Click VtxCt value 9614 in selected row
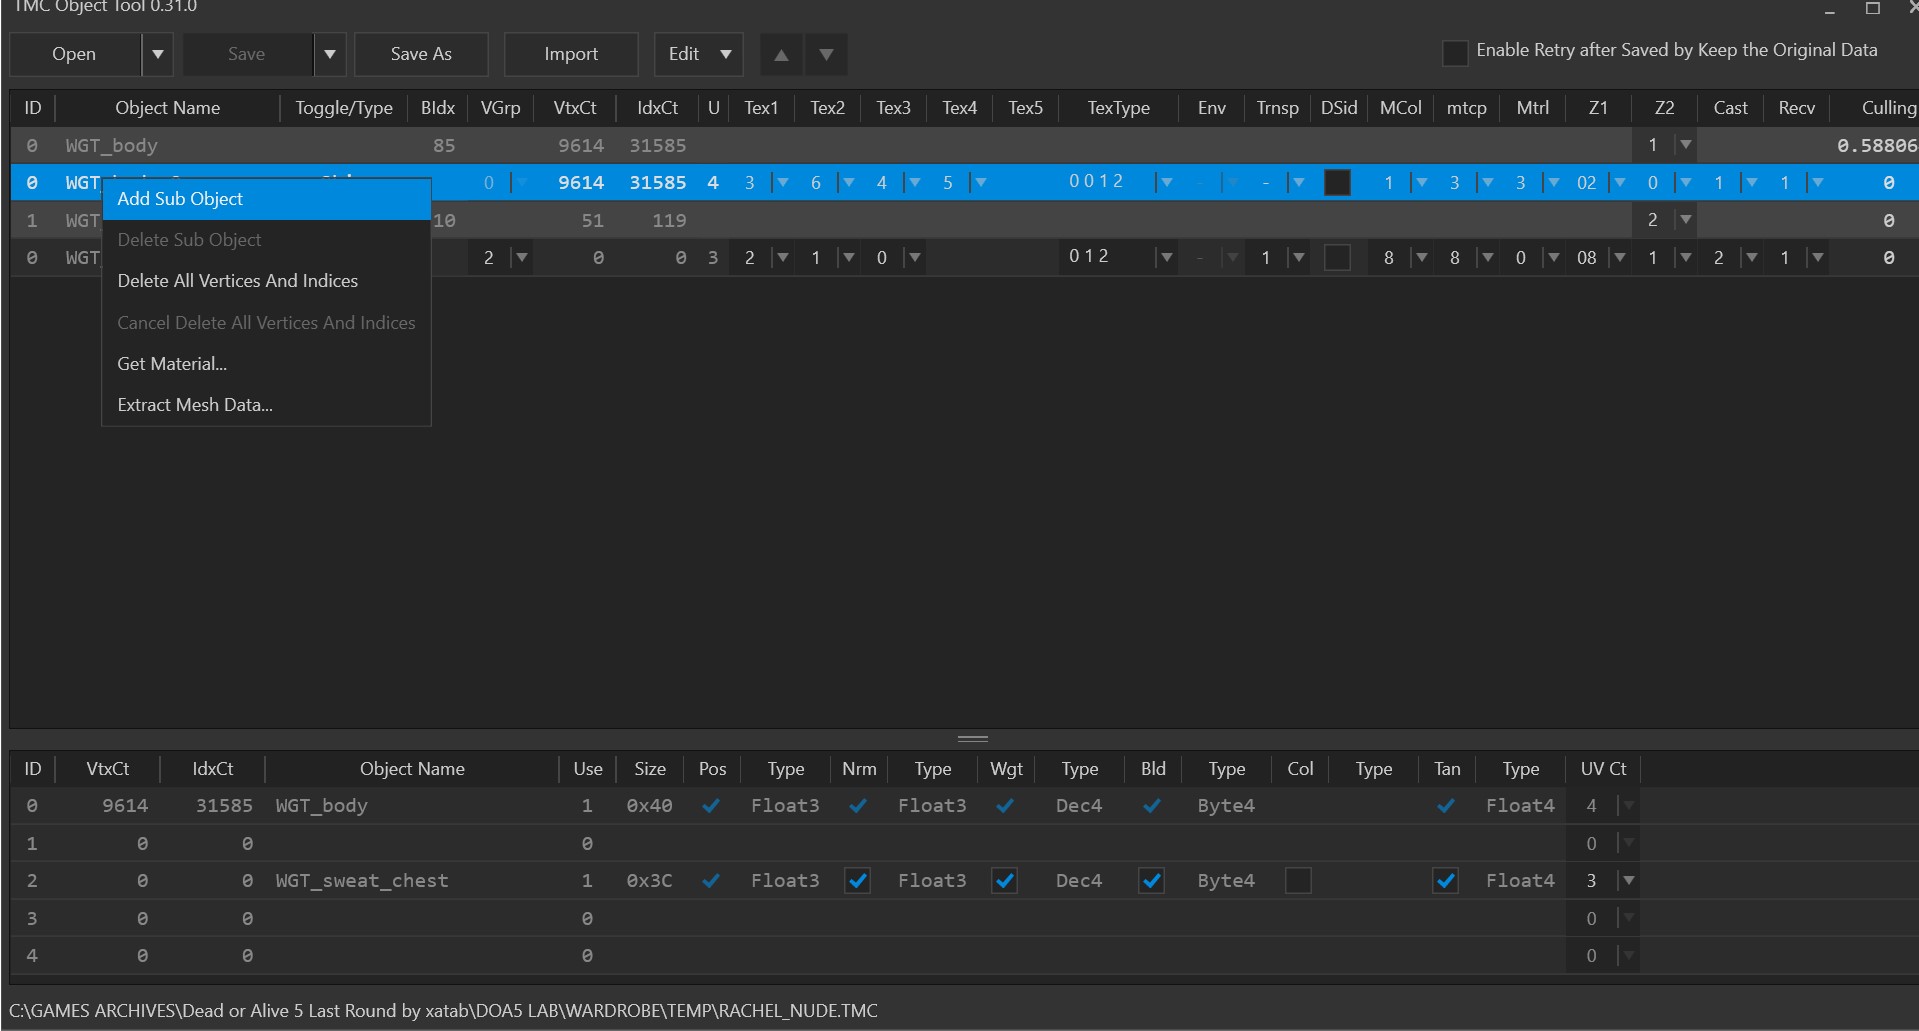Image resolution: width=1919 pixels, height=1031 pixels. (581, 183)
